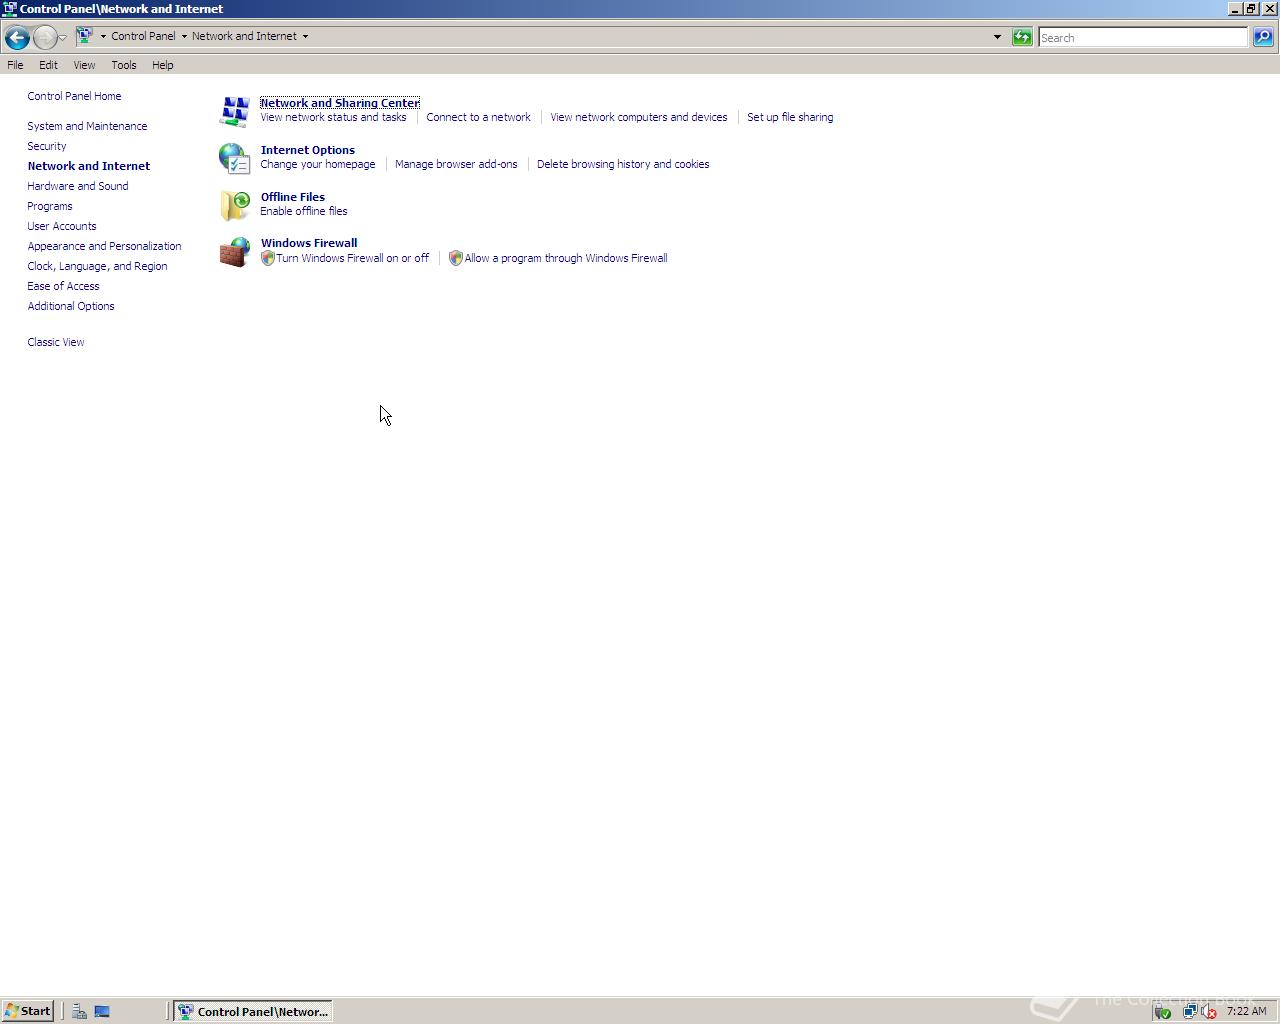Open Internet Options heading link
This screenshot has height=1024, width=1280.
pos(308,150)
